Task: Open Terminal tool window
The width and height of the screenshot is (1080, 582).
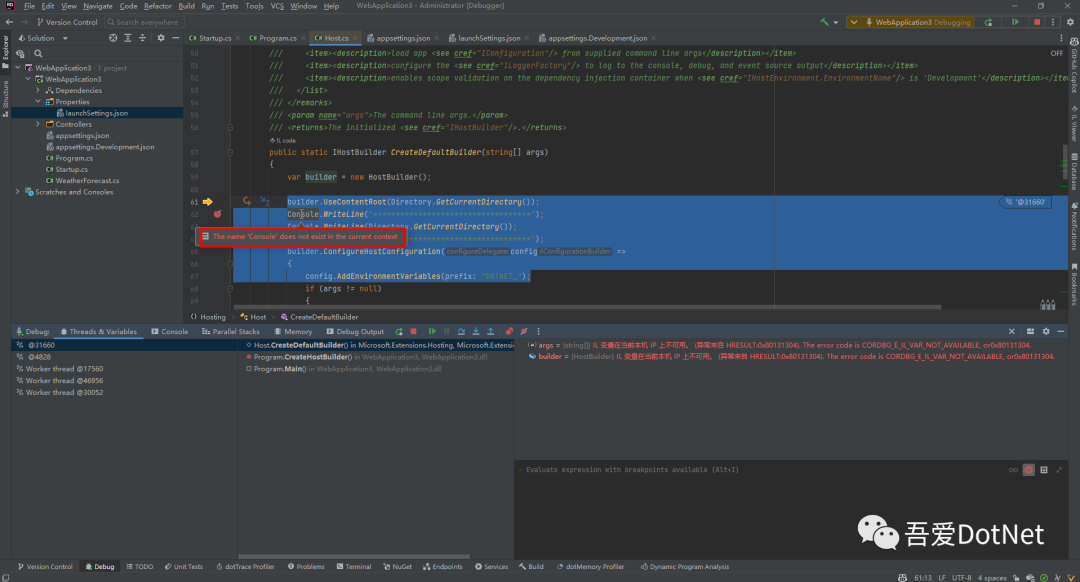Action: [x=354, y=566]
